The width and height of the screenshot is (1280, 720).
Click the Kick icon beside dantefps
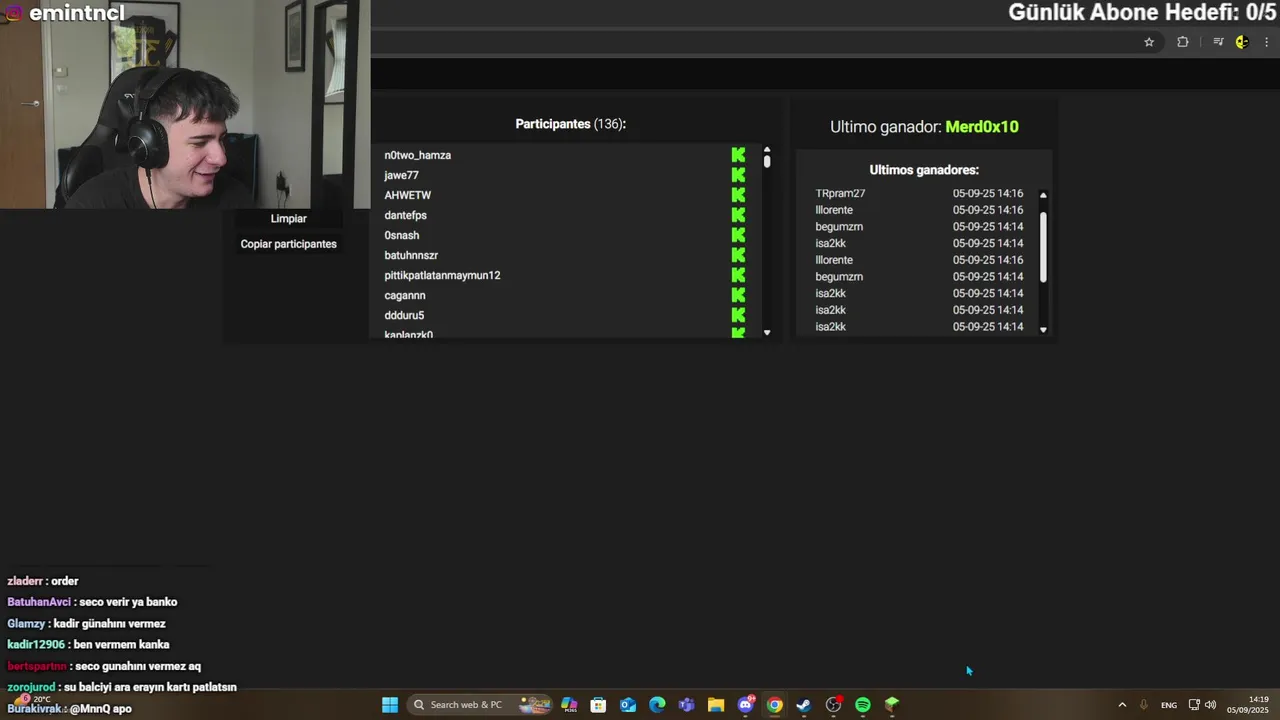[x=738, y=215]
